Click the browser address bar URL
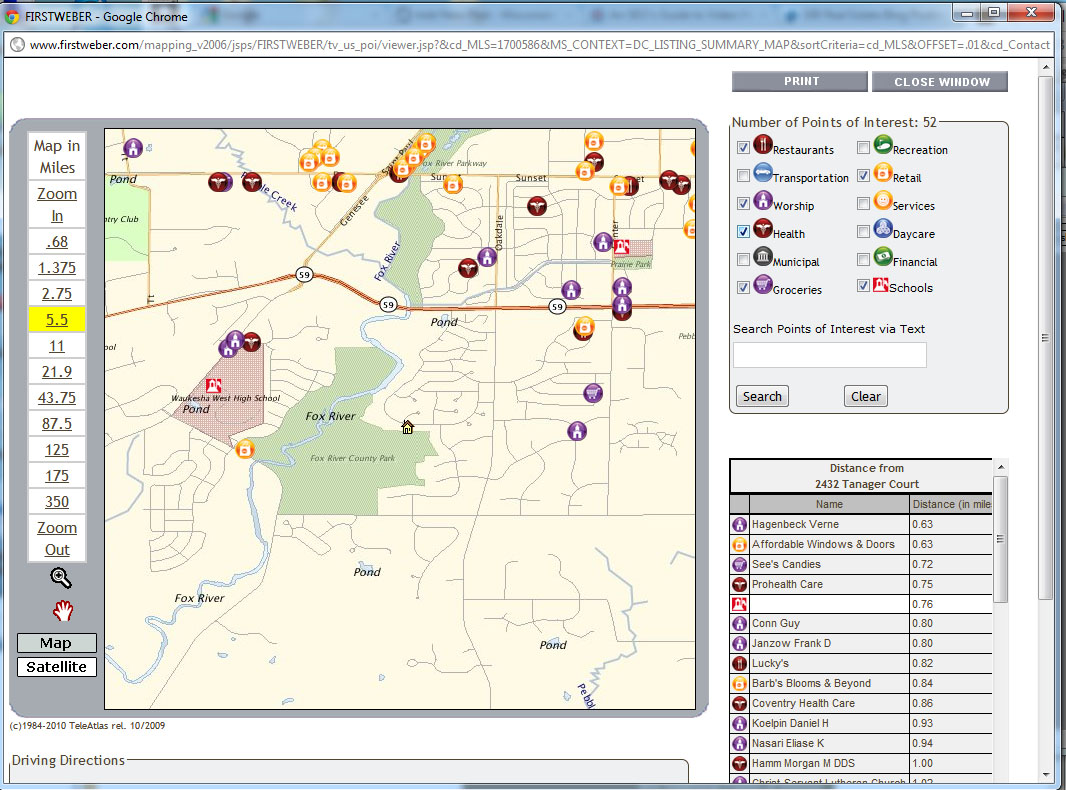Screen dimensions: 1066x790 click(x=539, y=44)
